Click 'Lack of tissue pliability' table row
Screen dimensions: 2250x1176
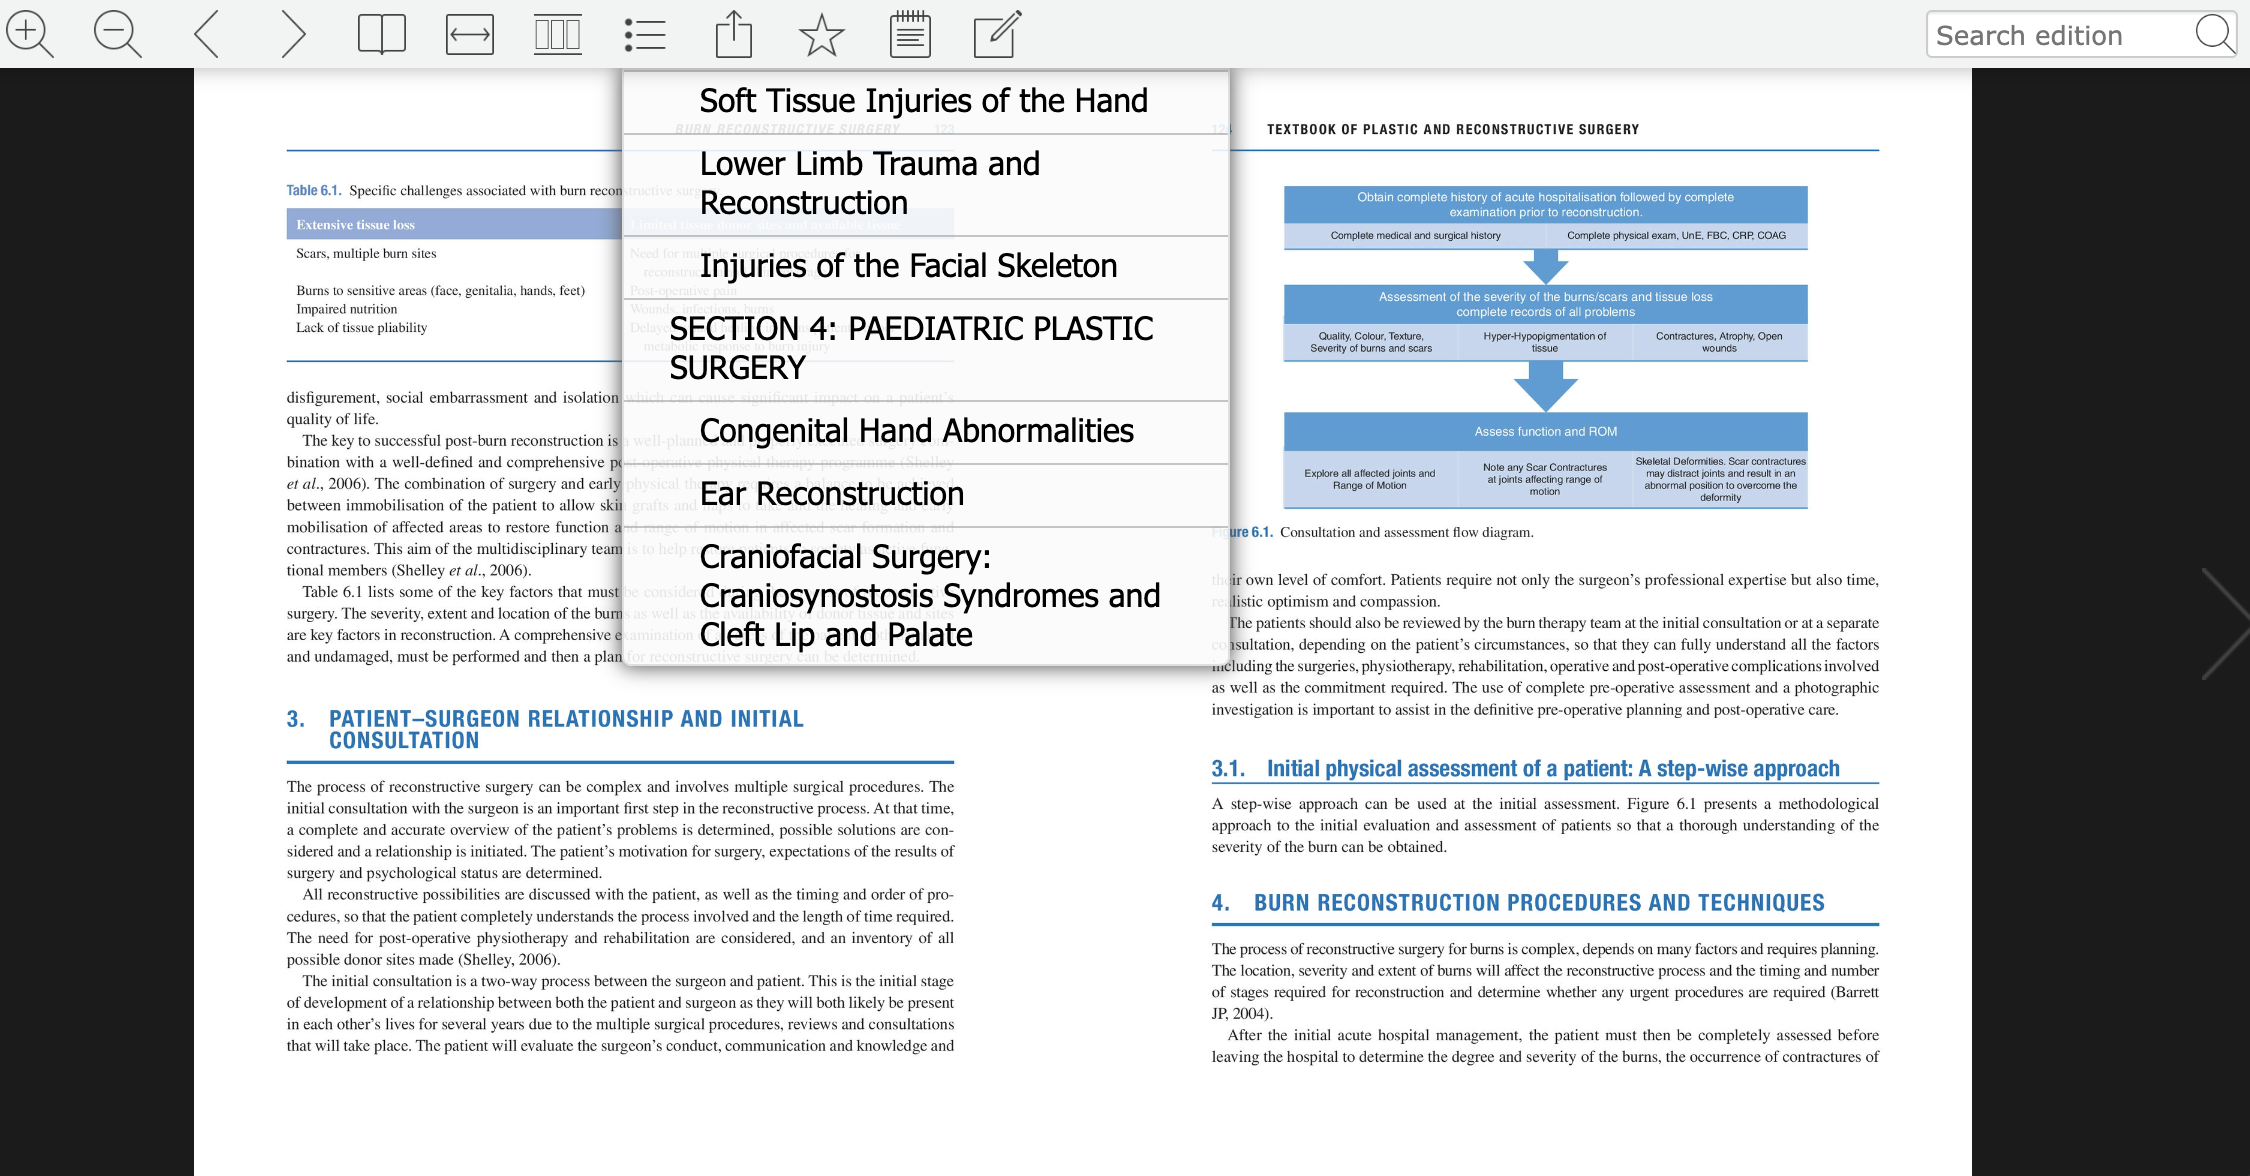[361, 328]
